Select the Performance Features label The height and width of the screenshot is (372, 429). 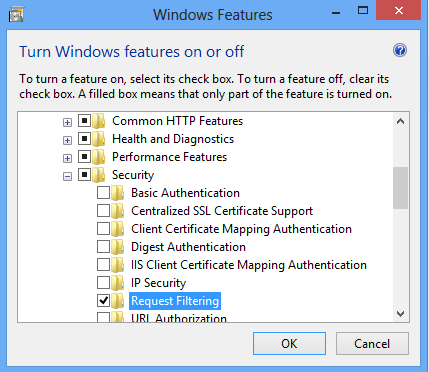[169, 157]
